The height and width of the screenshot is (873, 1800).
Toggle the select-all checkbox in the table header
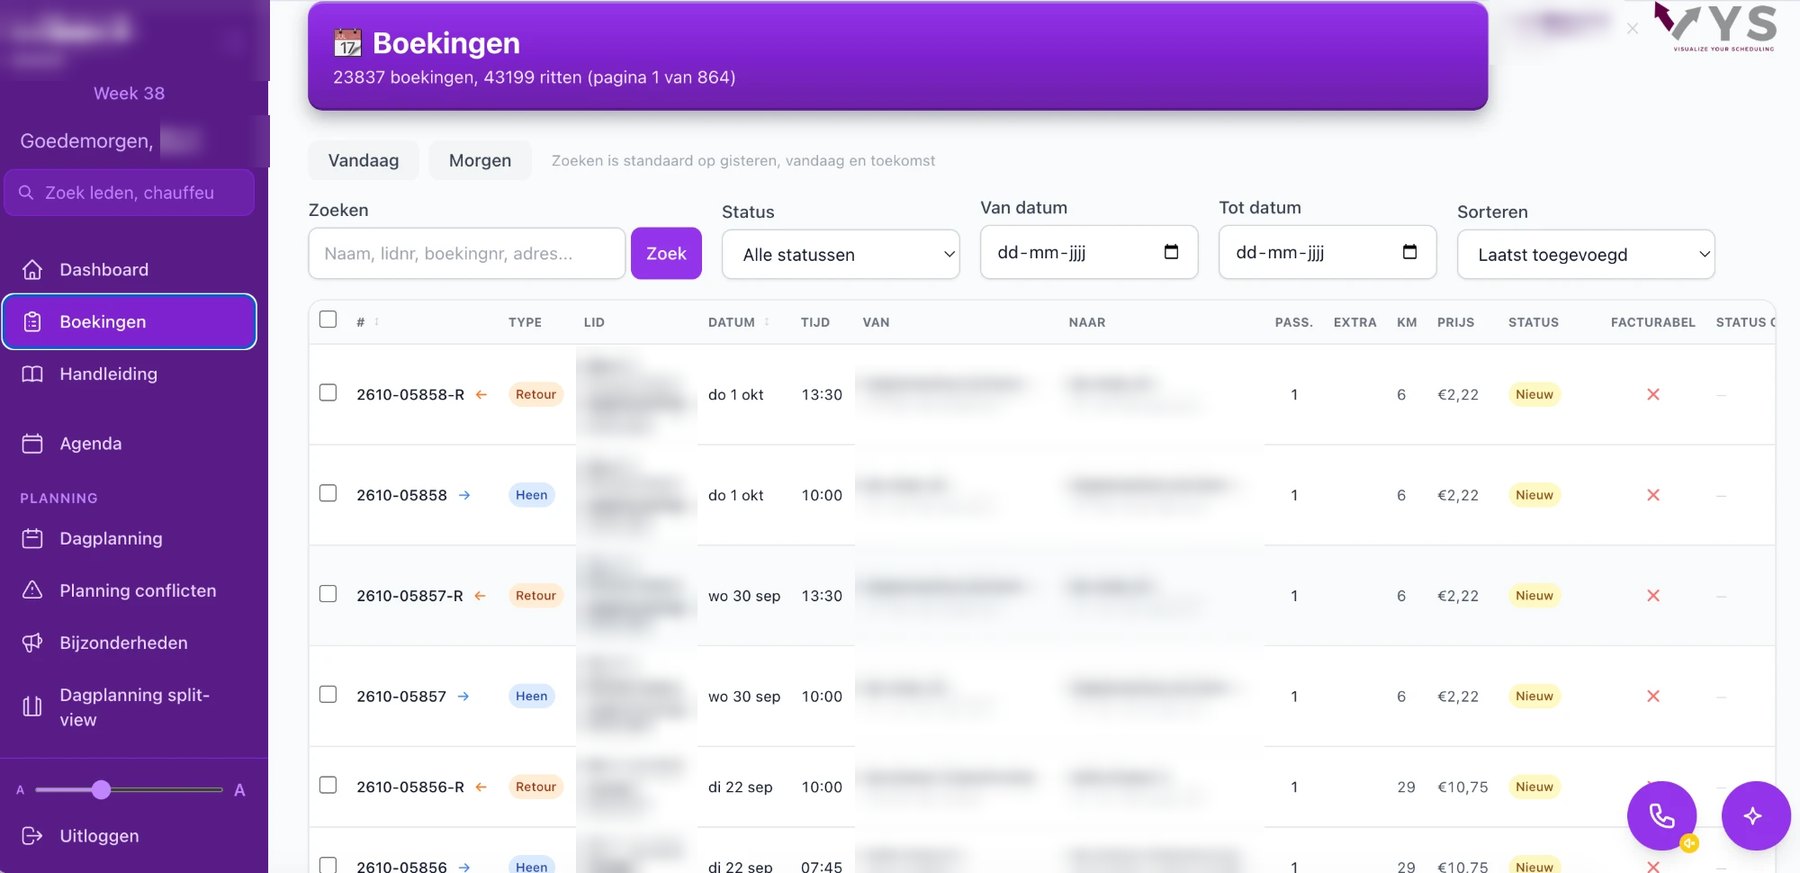pyautogui.click(x=328, y=319)
